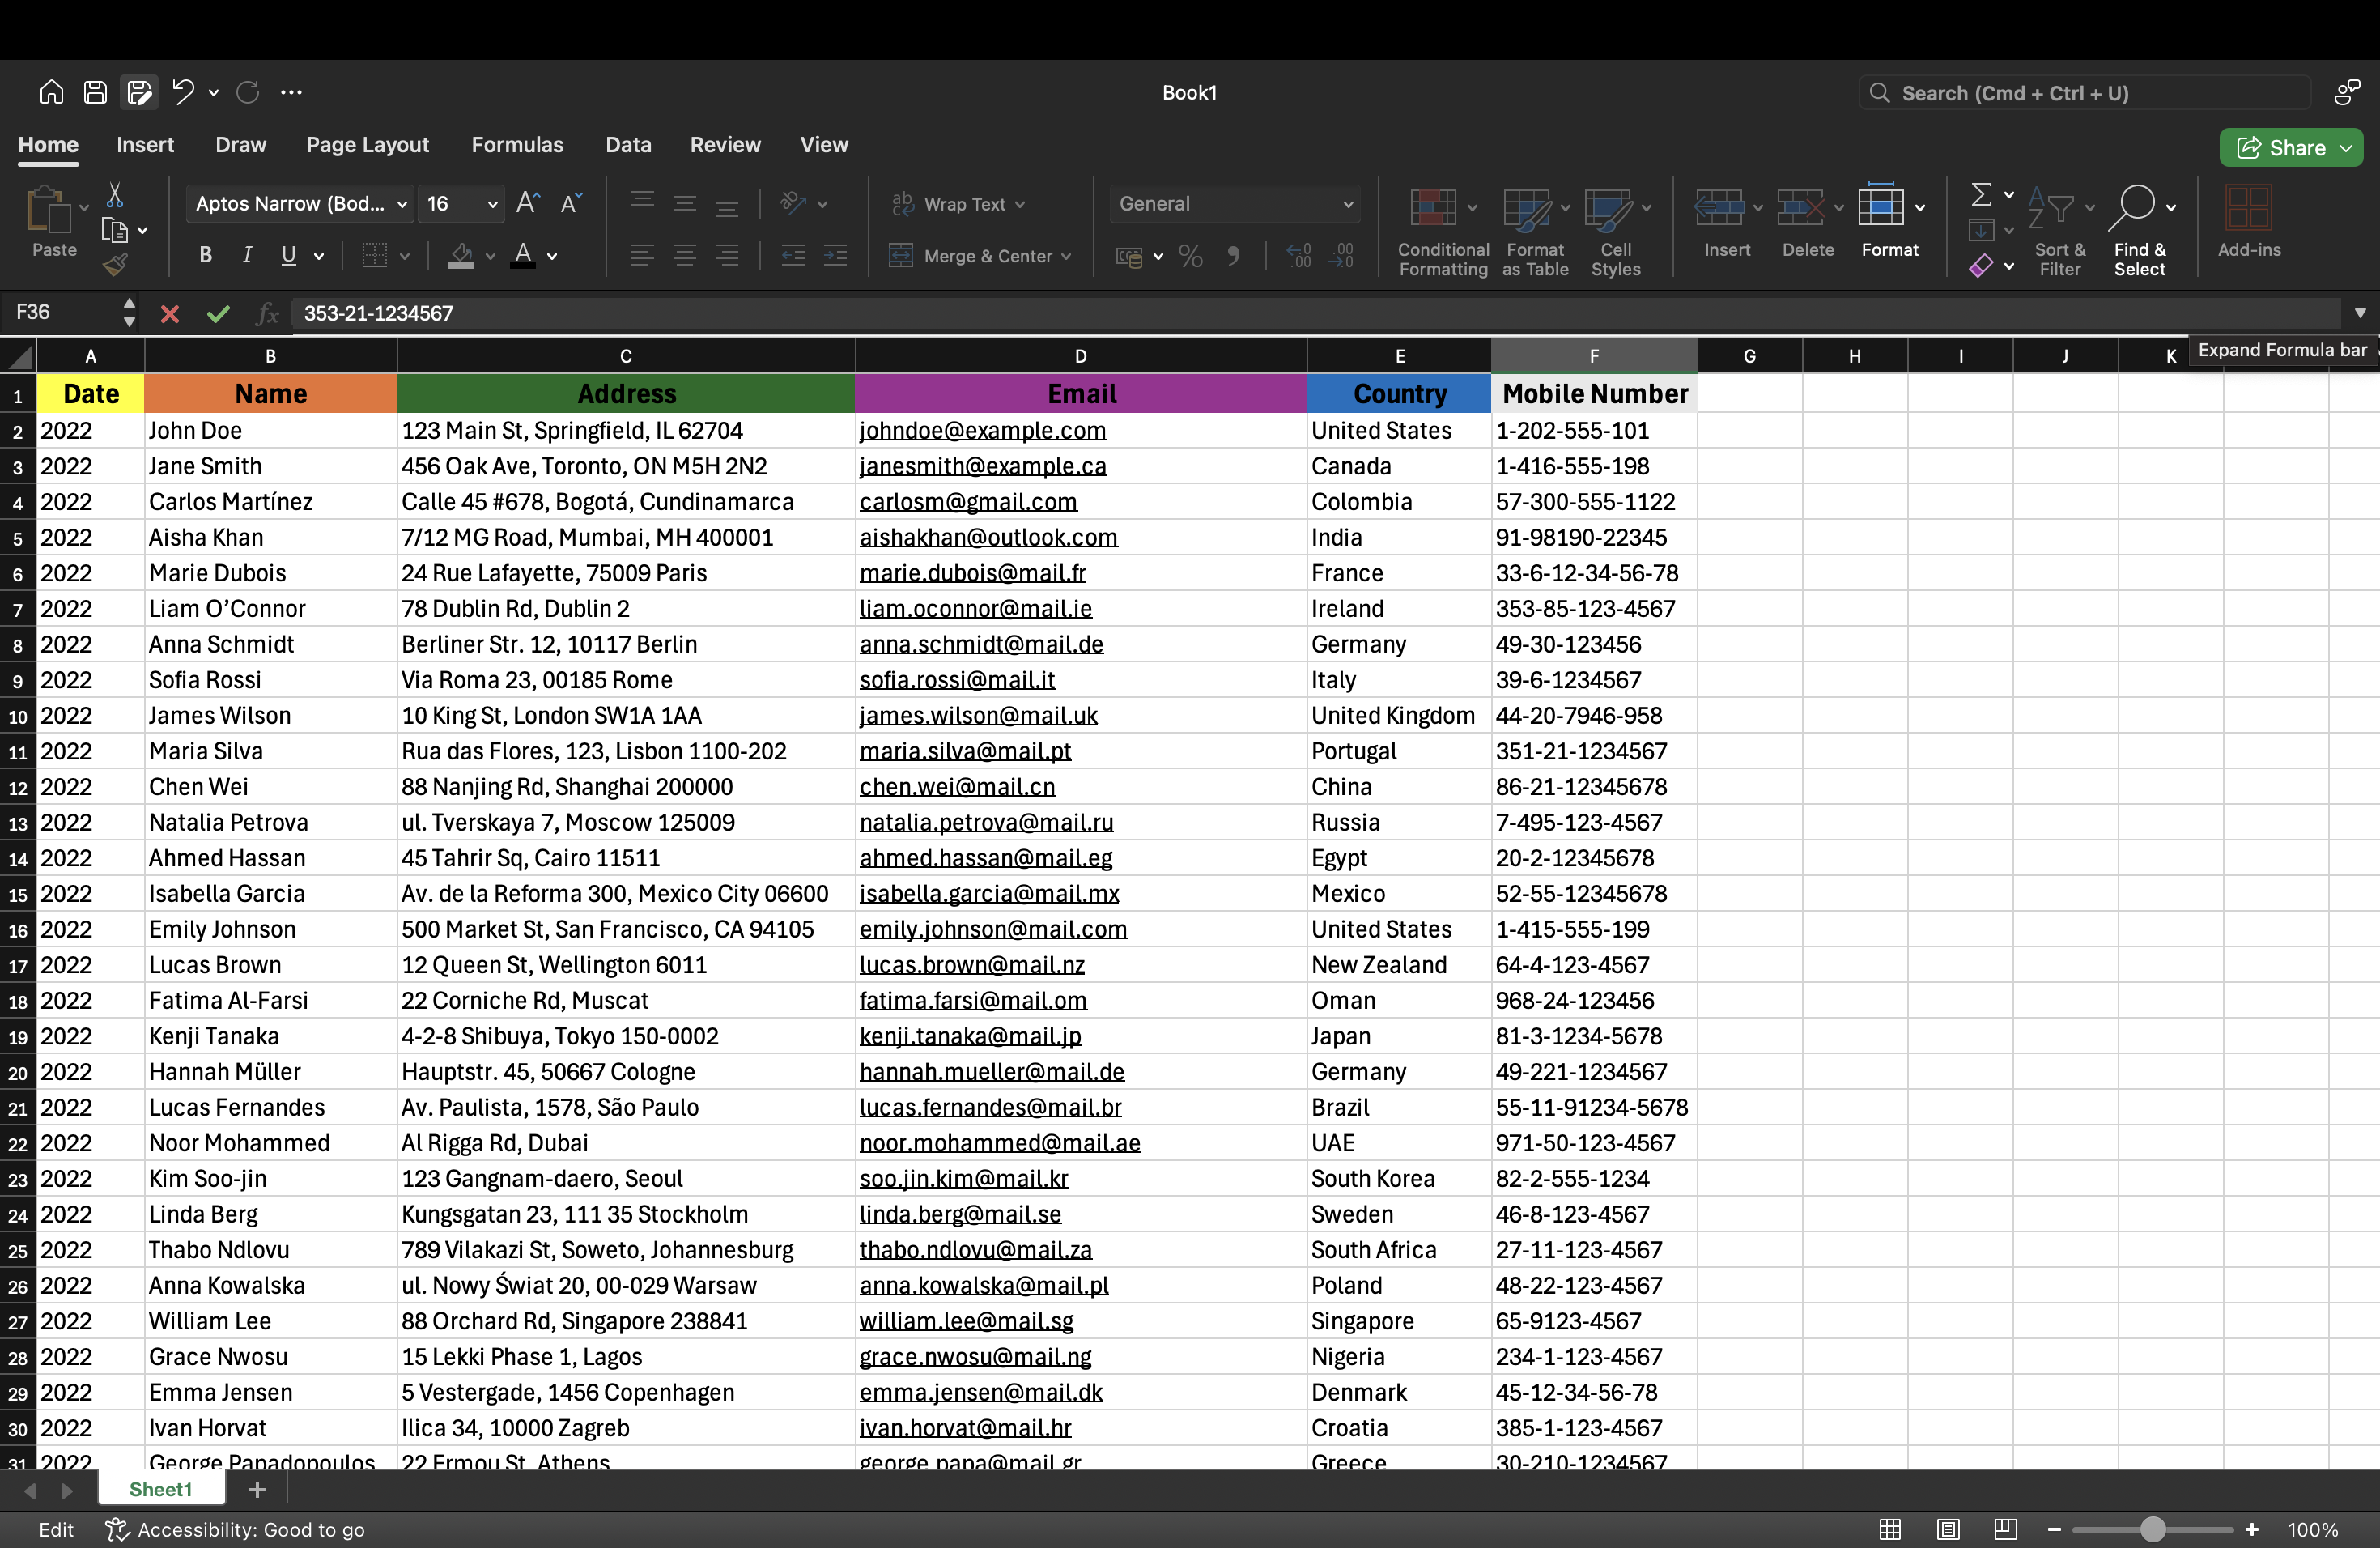Click the Search field in title bar
The width and height of the screenshot is (2380, 1548).
tap(2085, 93)
